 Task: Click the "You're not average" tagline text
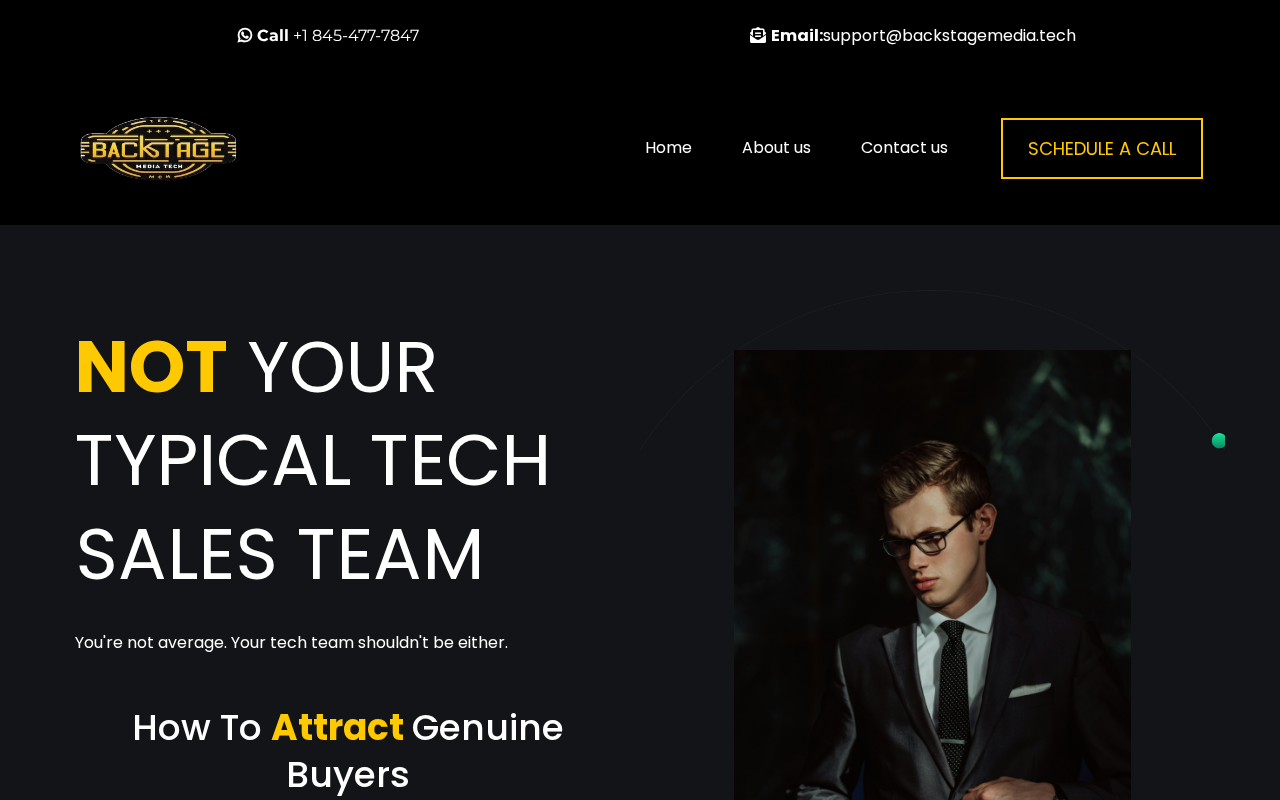tap(291, 643)
